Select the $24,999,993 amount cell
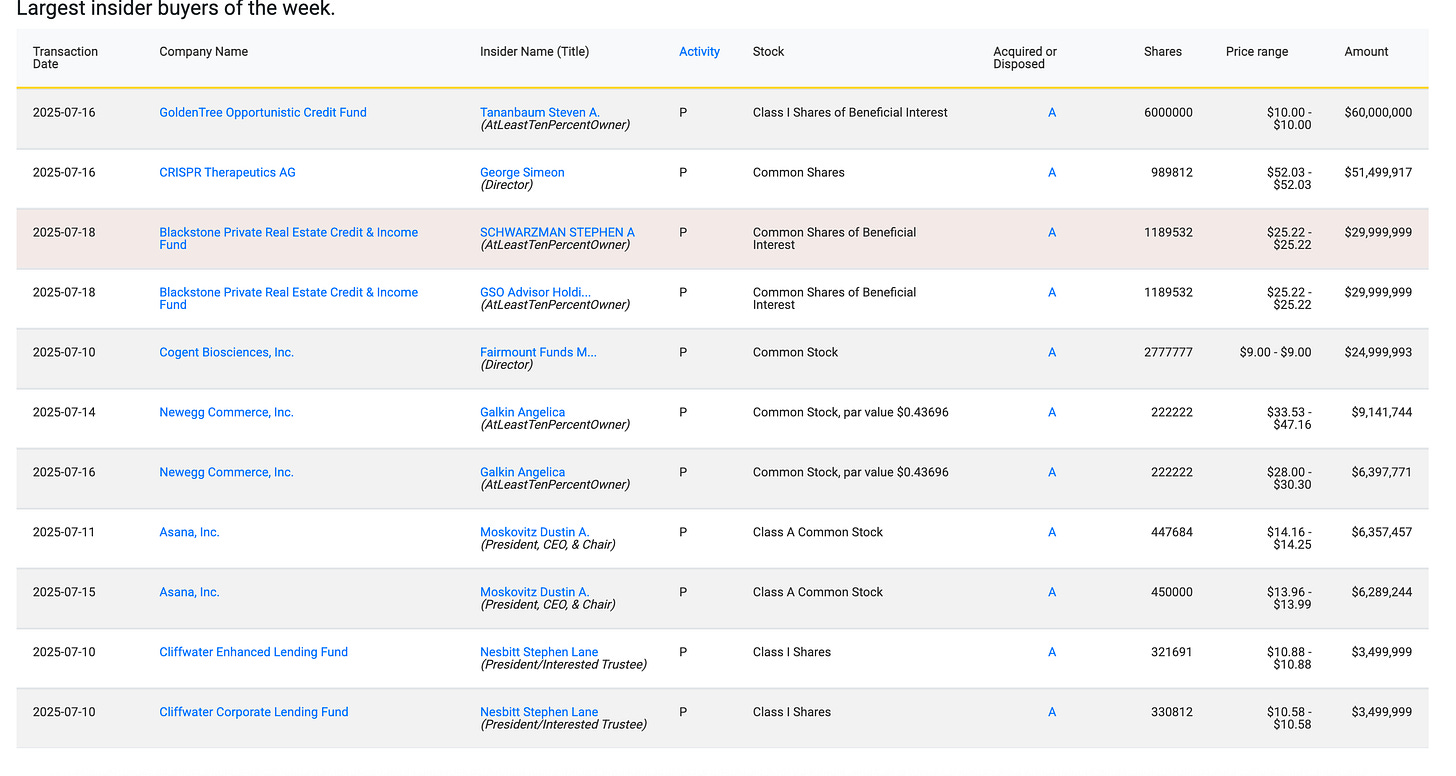1456x776 pixels. [x=1378, y=353]
